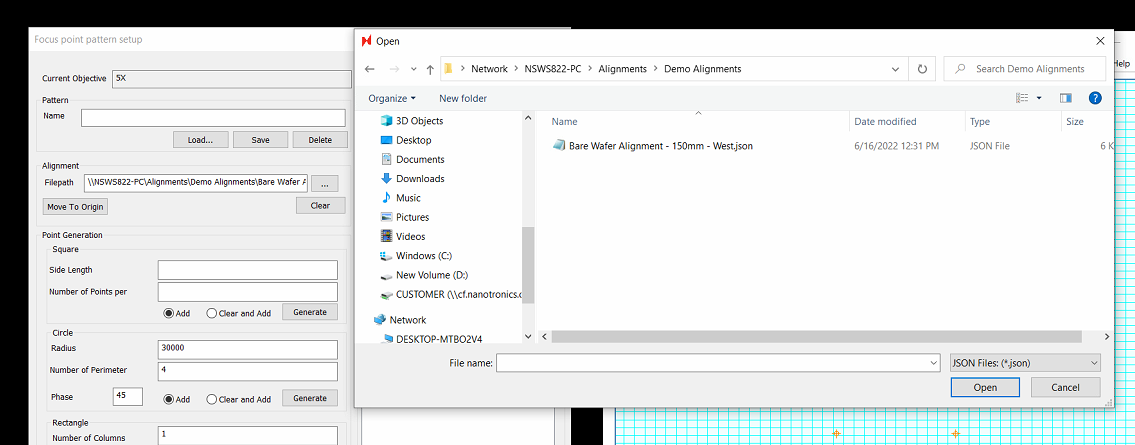Screen dimensions: 1135x445
Task: Click the blue Help question mark icon
Action: pyautogui.click(x=1095, y=98)
